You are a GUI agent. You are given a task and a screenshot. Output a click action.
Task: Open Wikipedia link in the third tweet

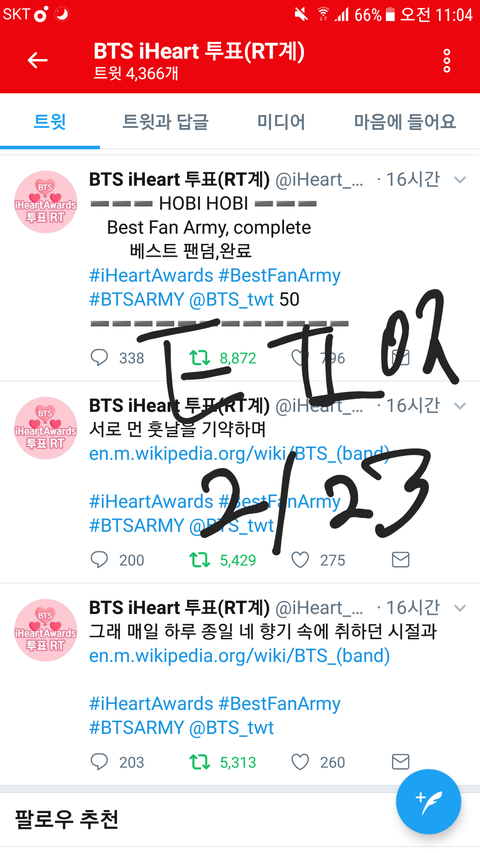[239, 656]
